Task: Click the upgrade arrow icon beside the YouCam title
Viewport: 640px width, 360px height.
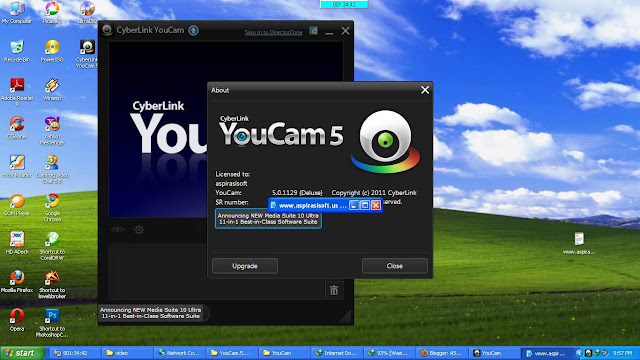Action: (x=193, y=30)
